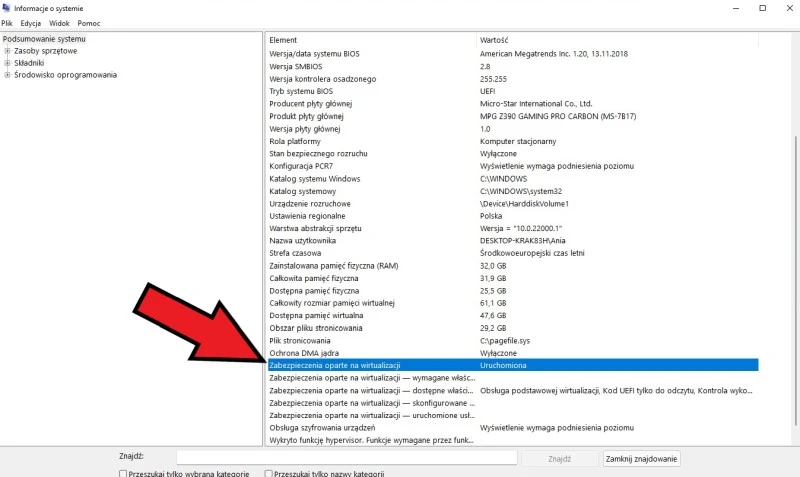
Task: Select Produkt płyty głównej row
Action: [x=512, y=116]
